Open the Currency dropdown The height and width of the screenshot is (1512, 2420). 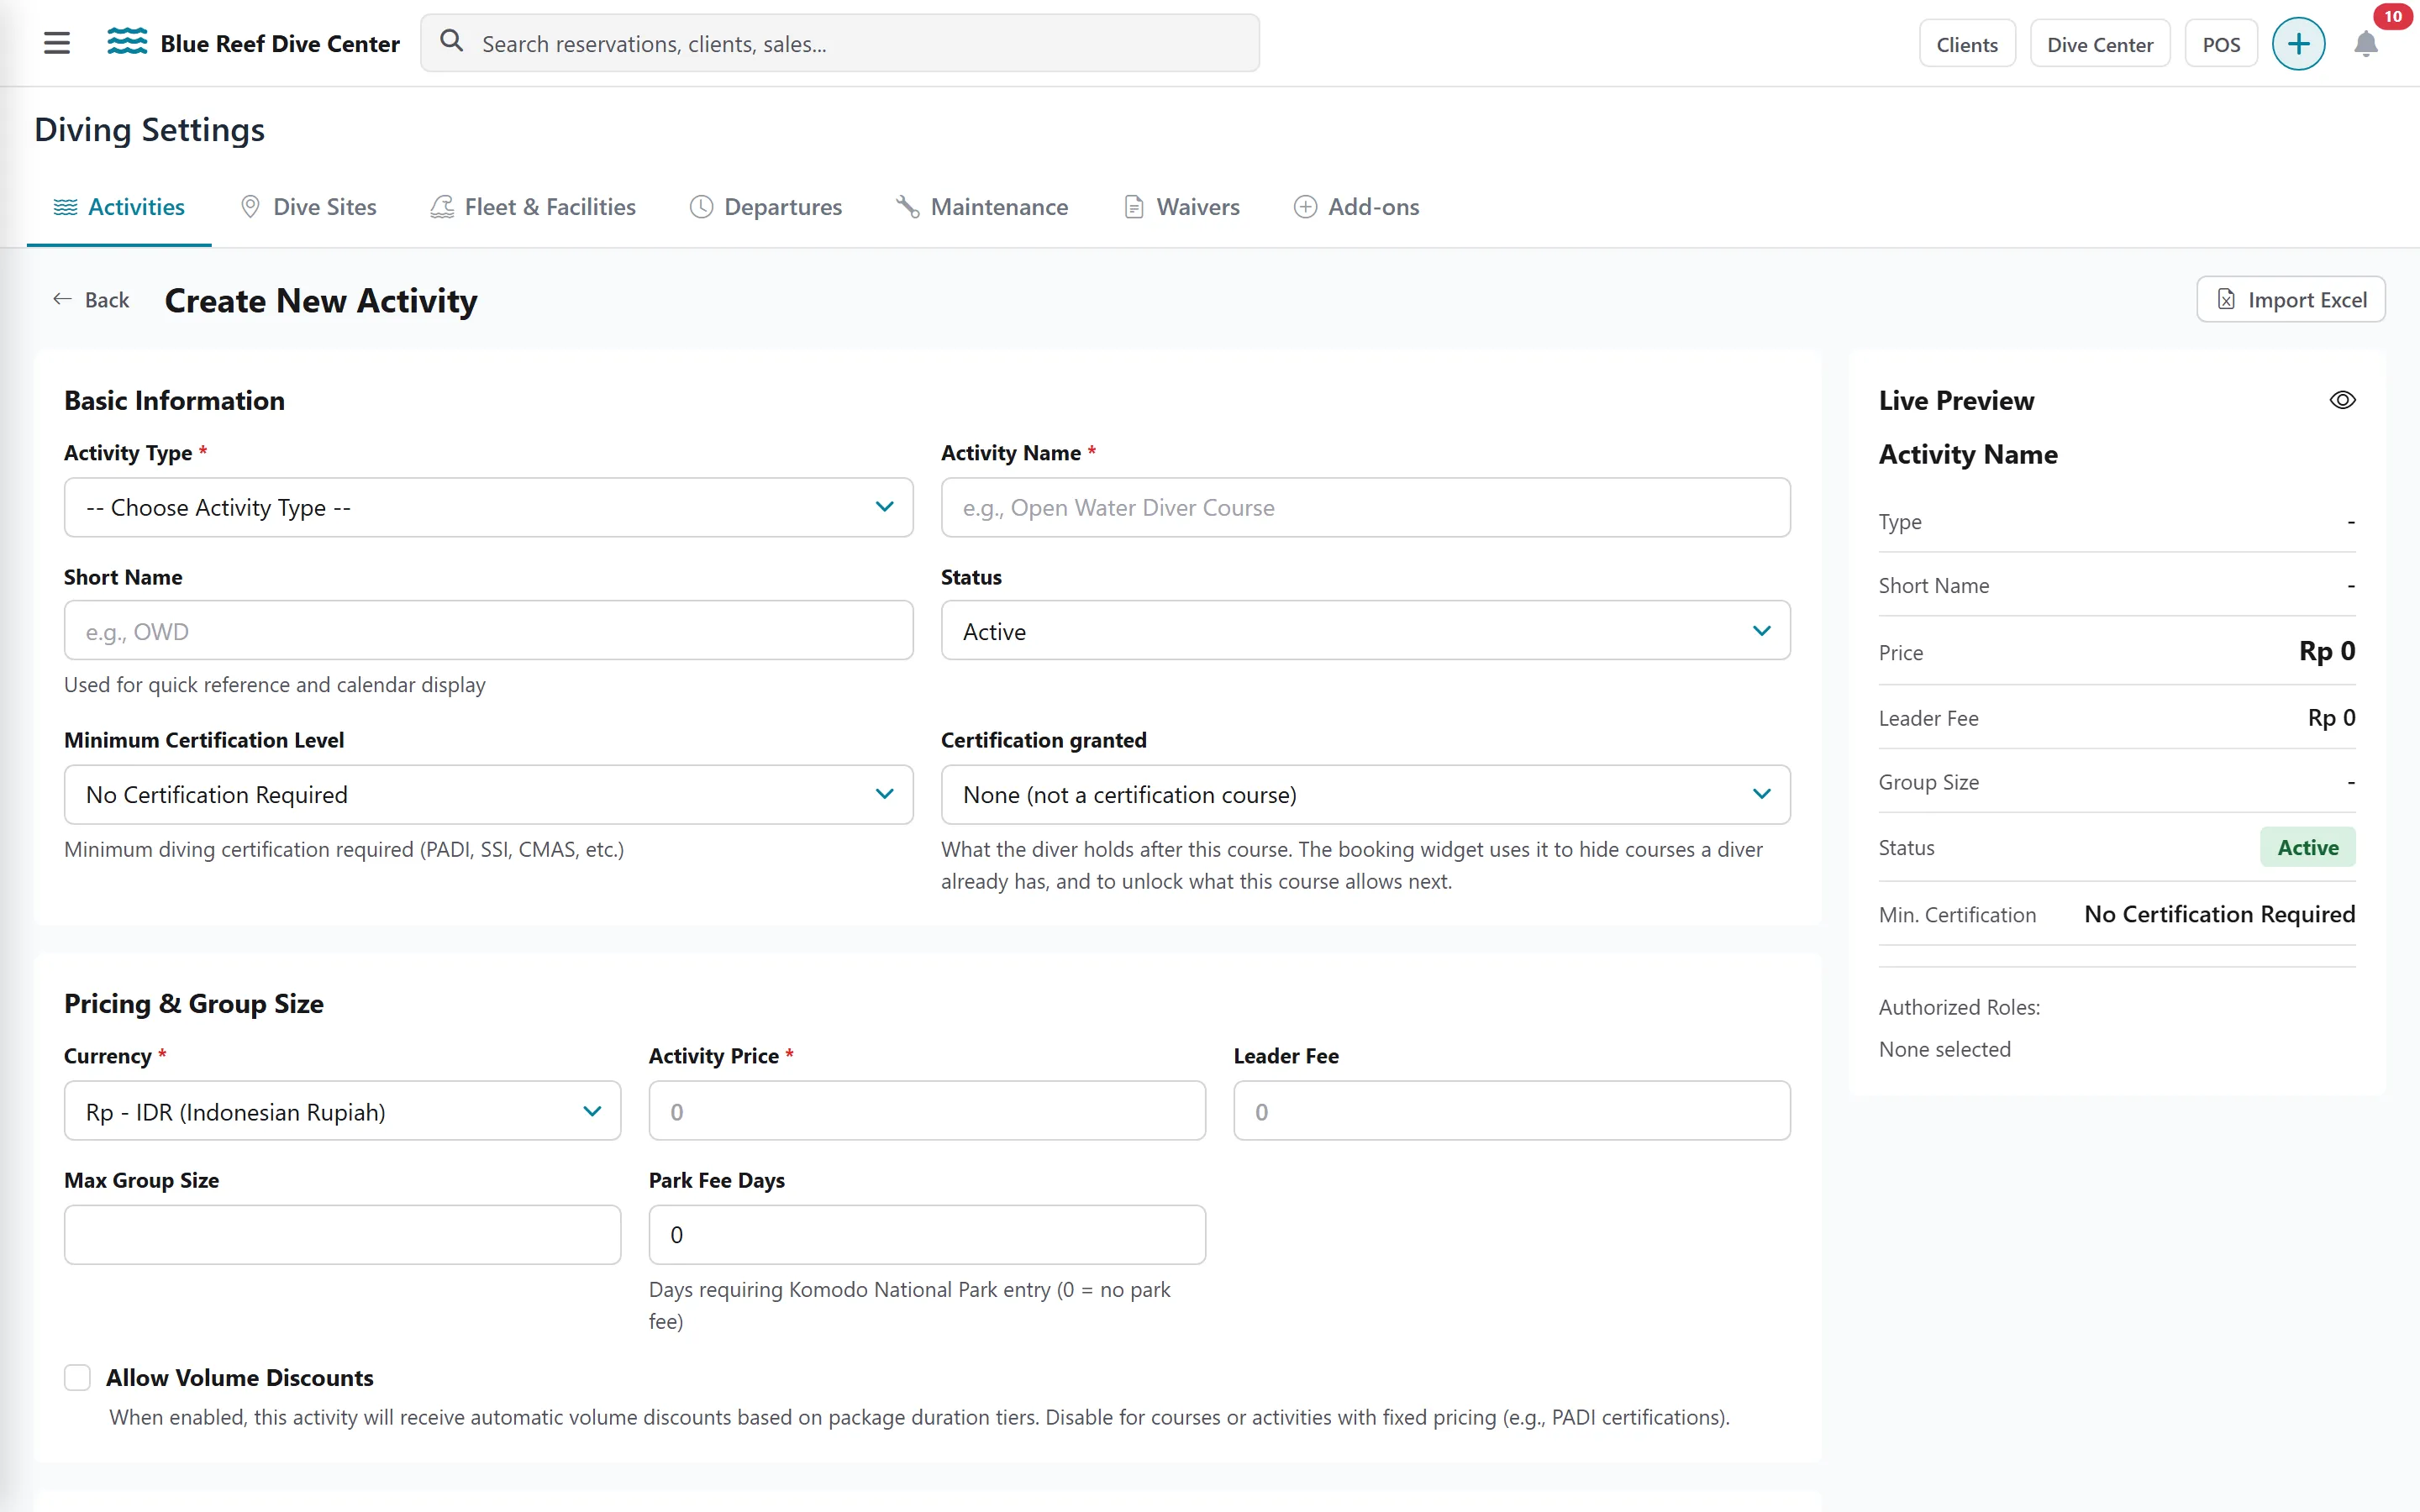[342, 1111]
